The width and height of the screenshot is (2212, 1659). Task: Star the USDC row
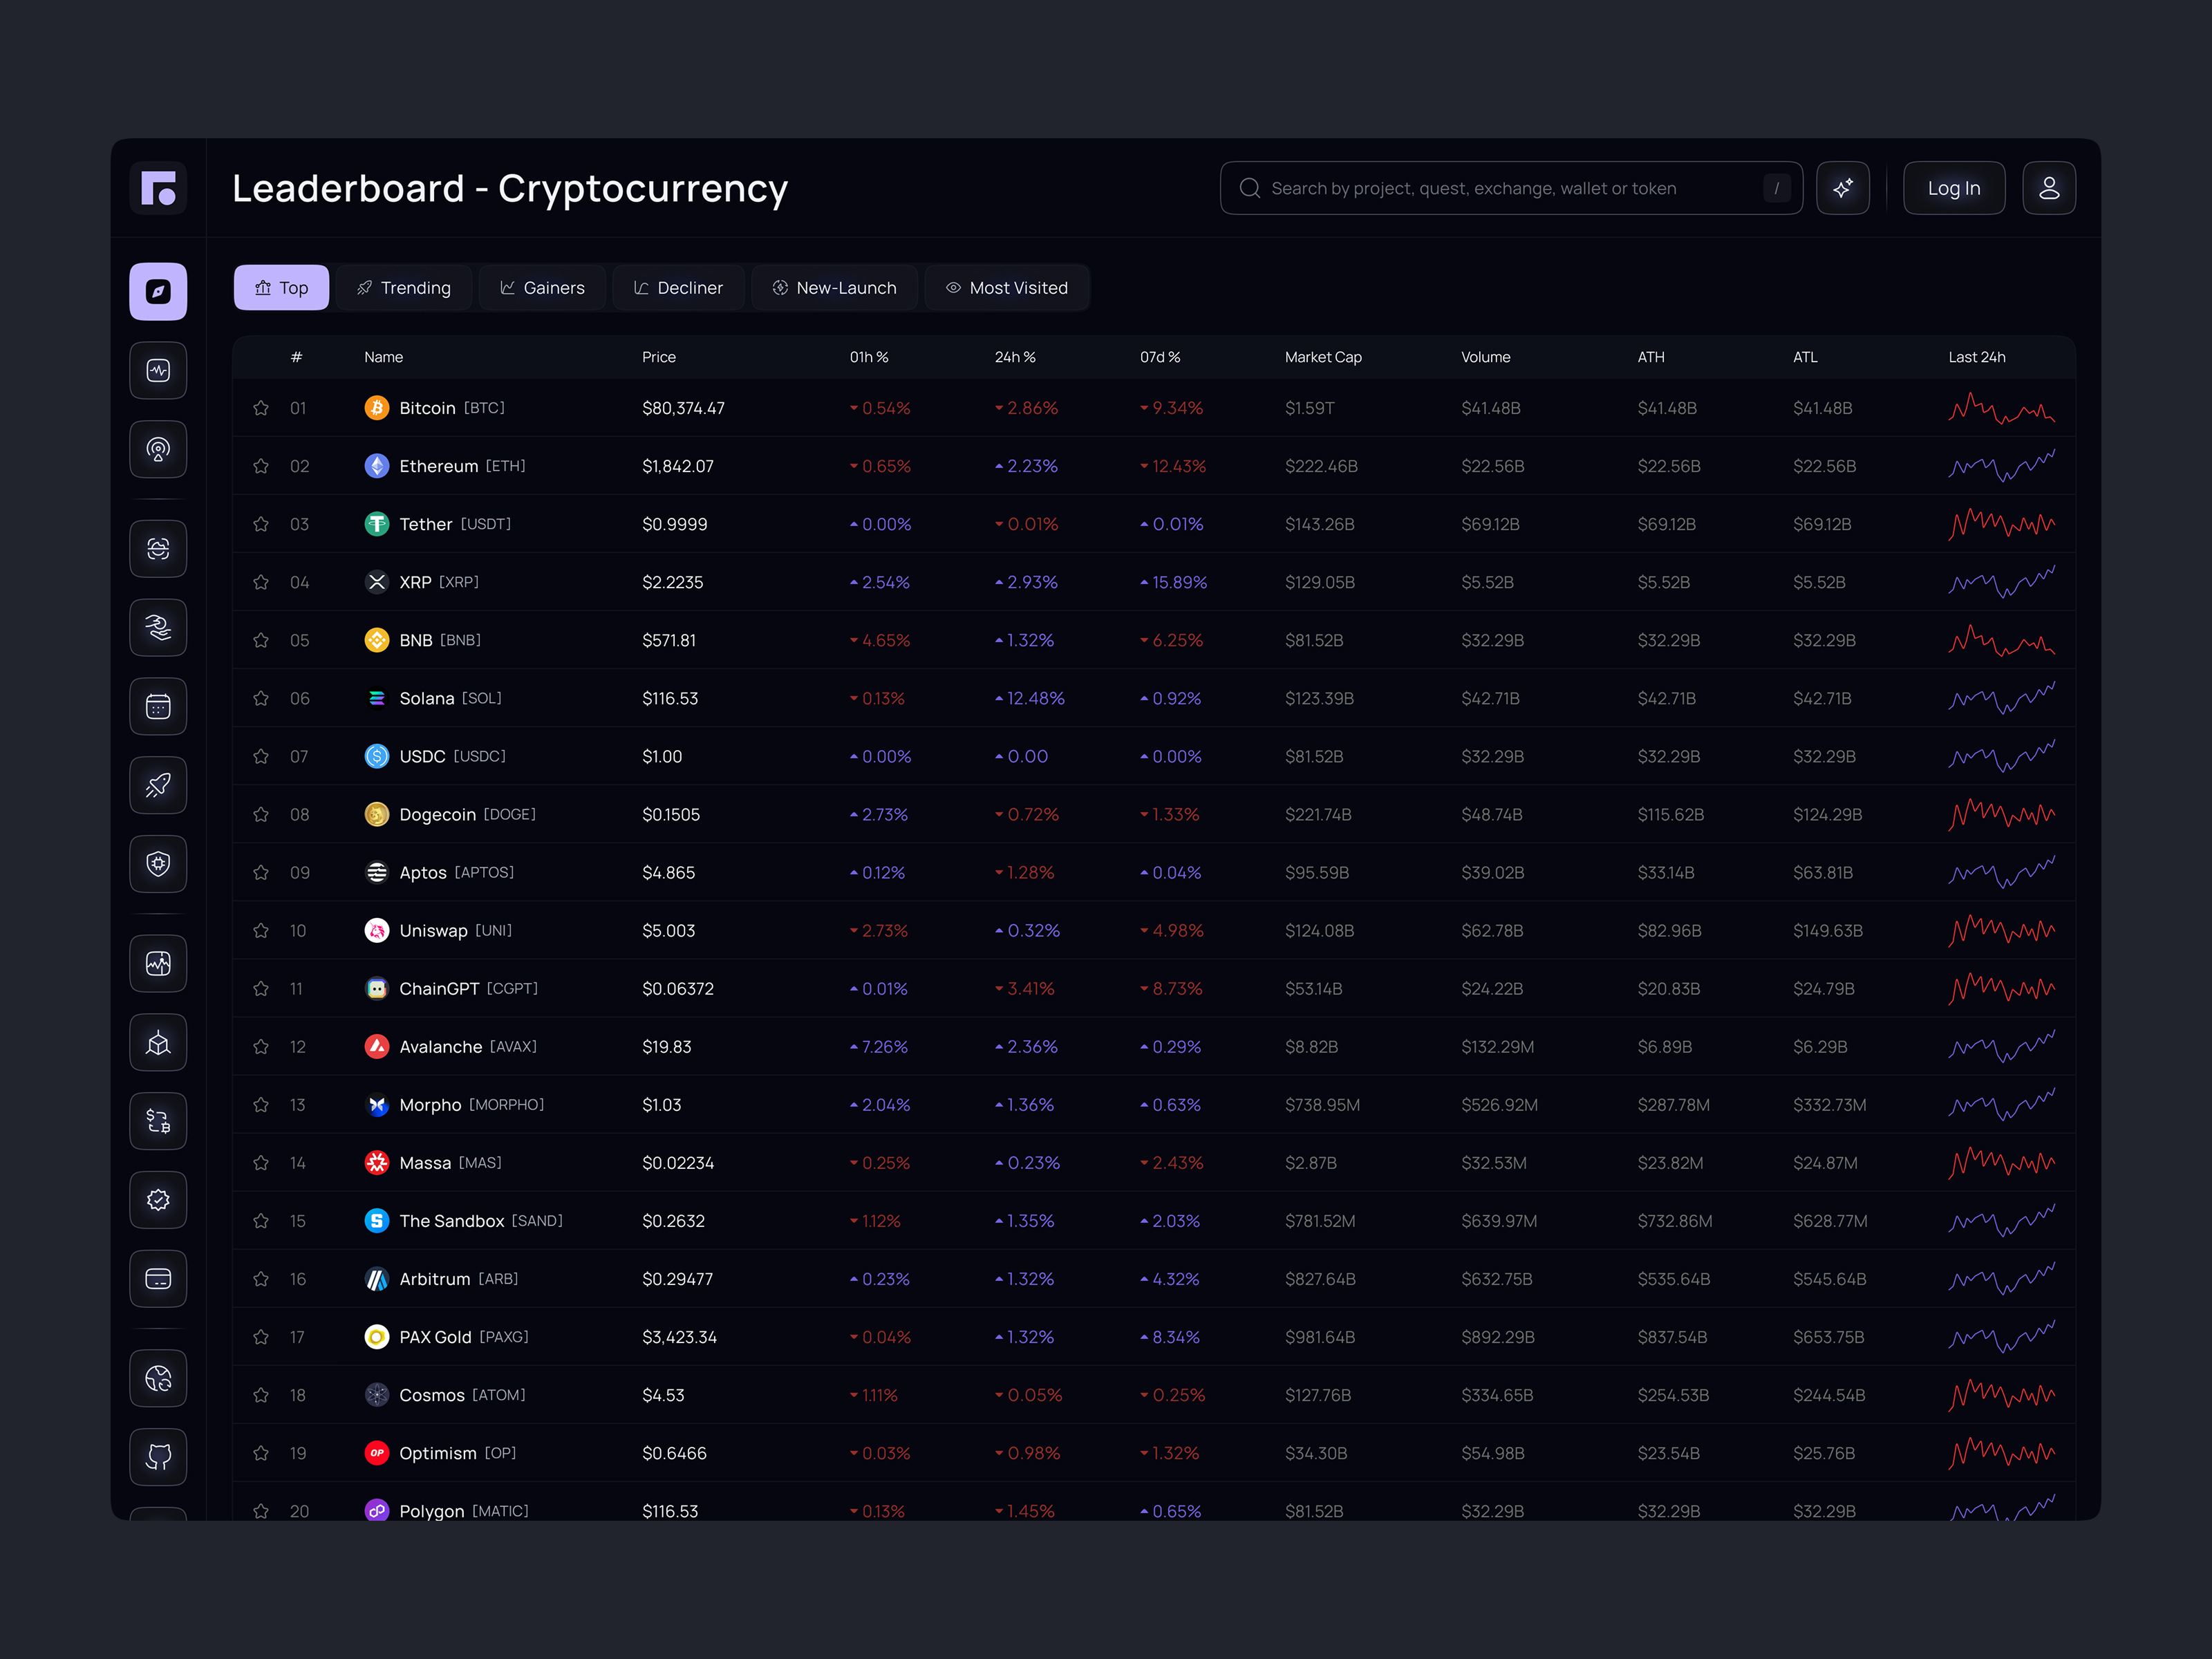pyautogui.click(x=261, y=756)
